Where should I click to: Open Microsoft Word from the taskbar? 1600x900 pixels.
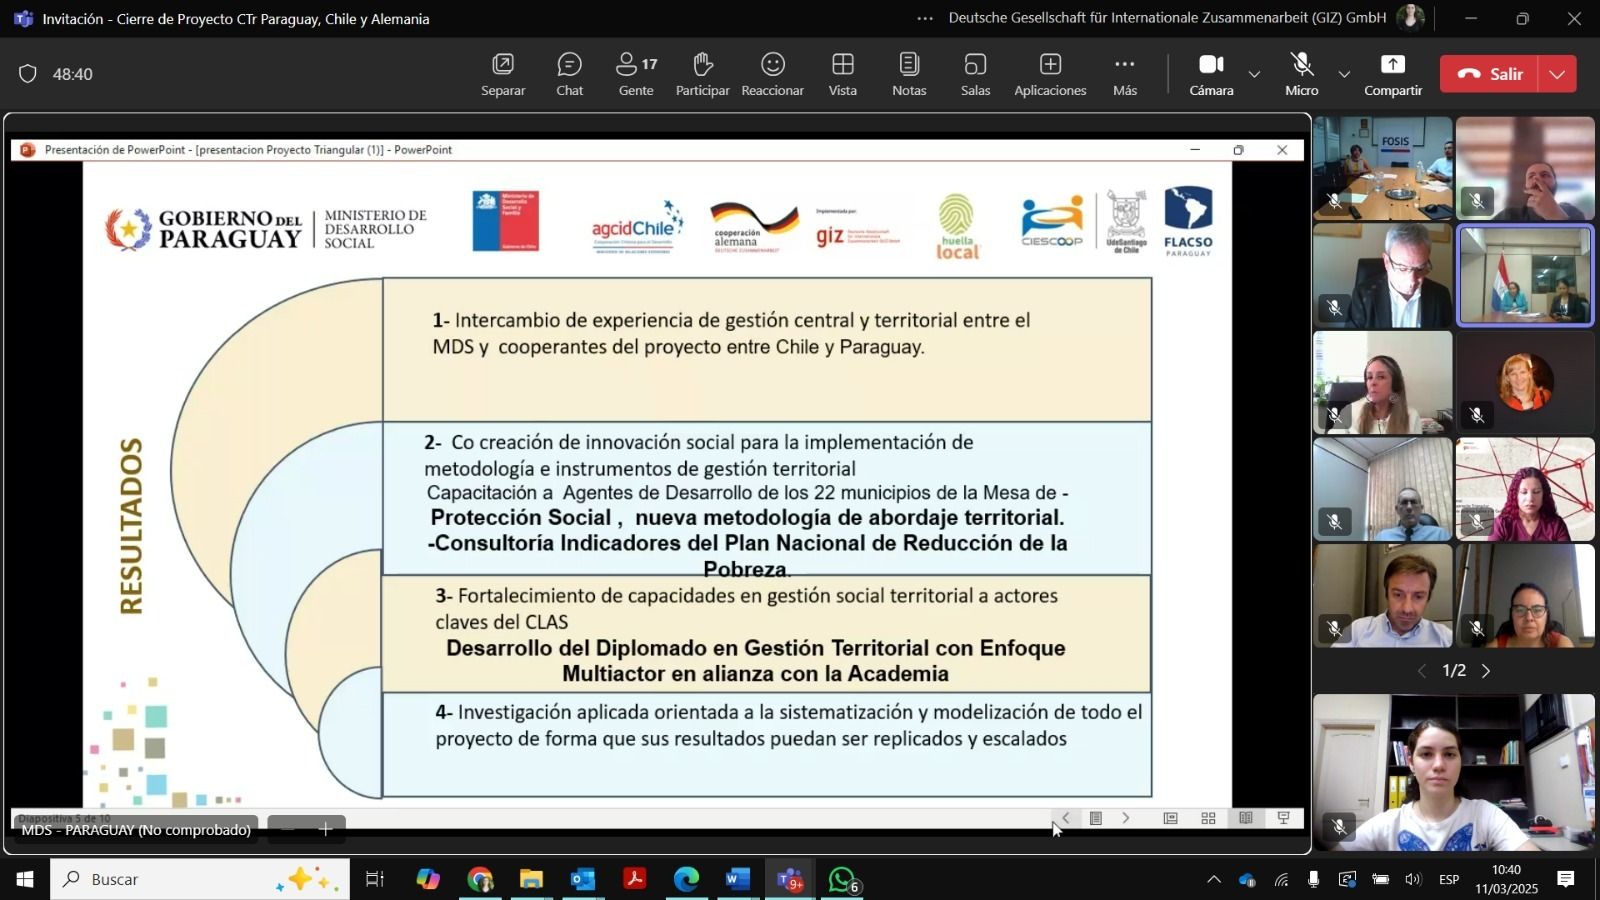pyautogui.click(x=738, y=879)
